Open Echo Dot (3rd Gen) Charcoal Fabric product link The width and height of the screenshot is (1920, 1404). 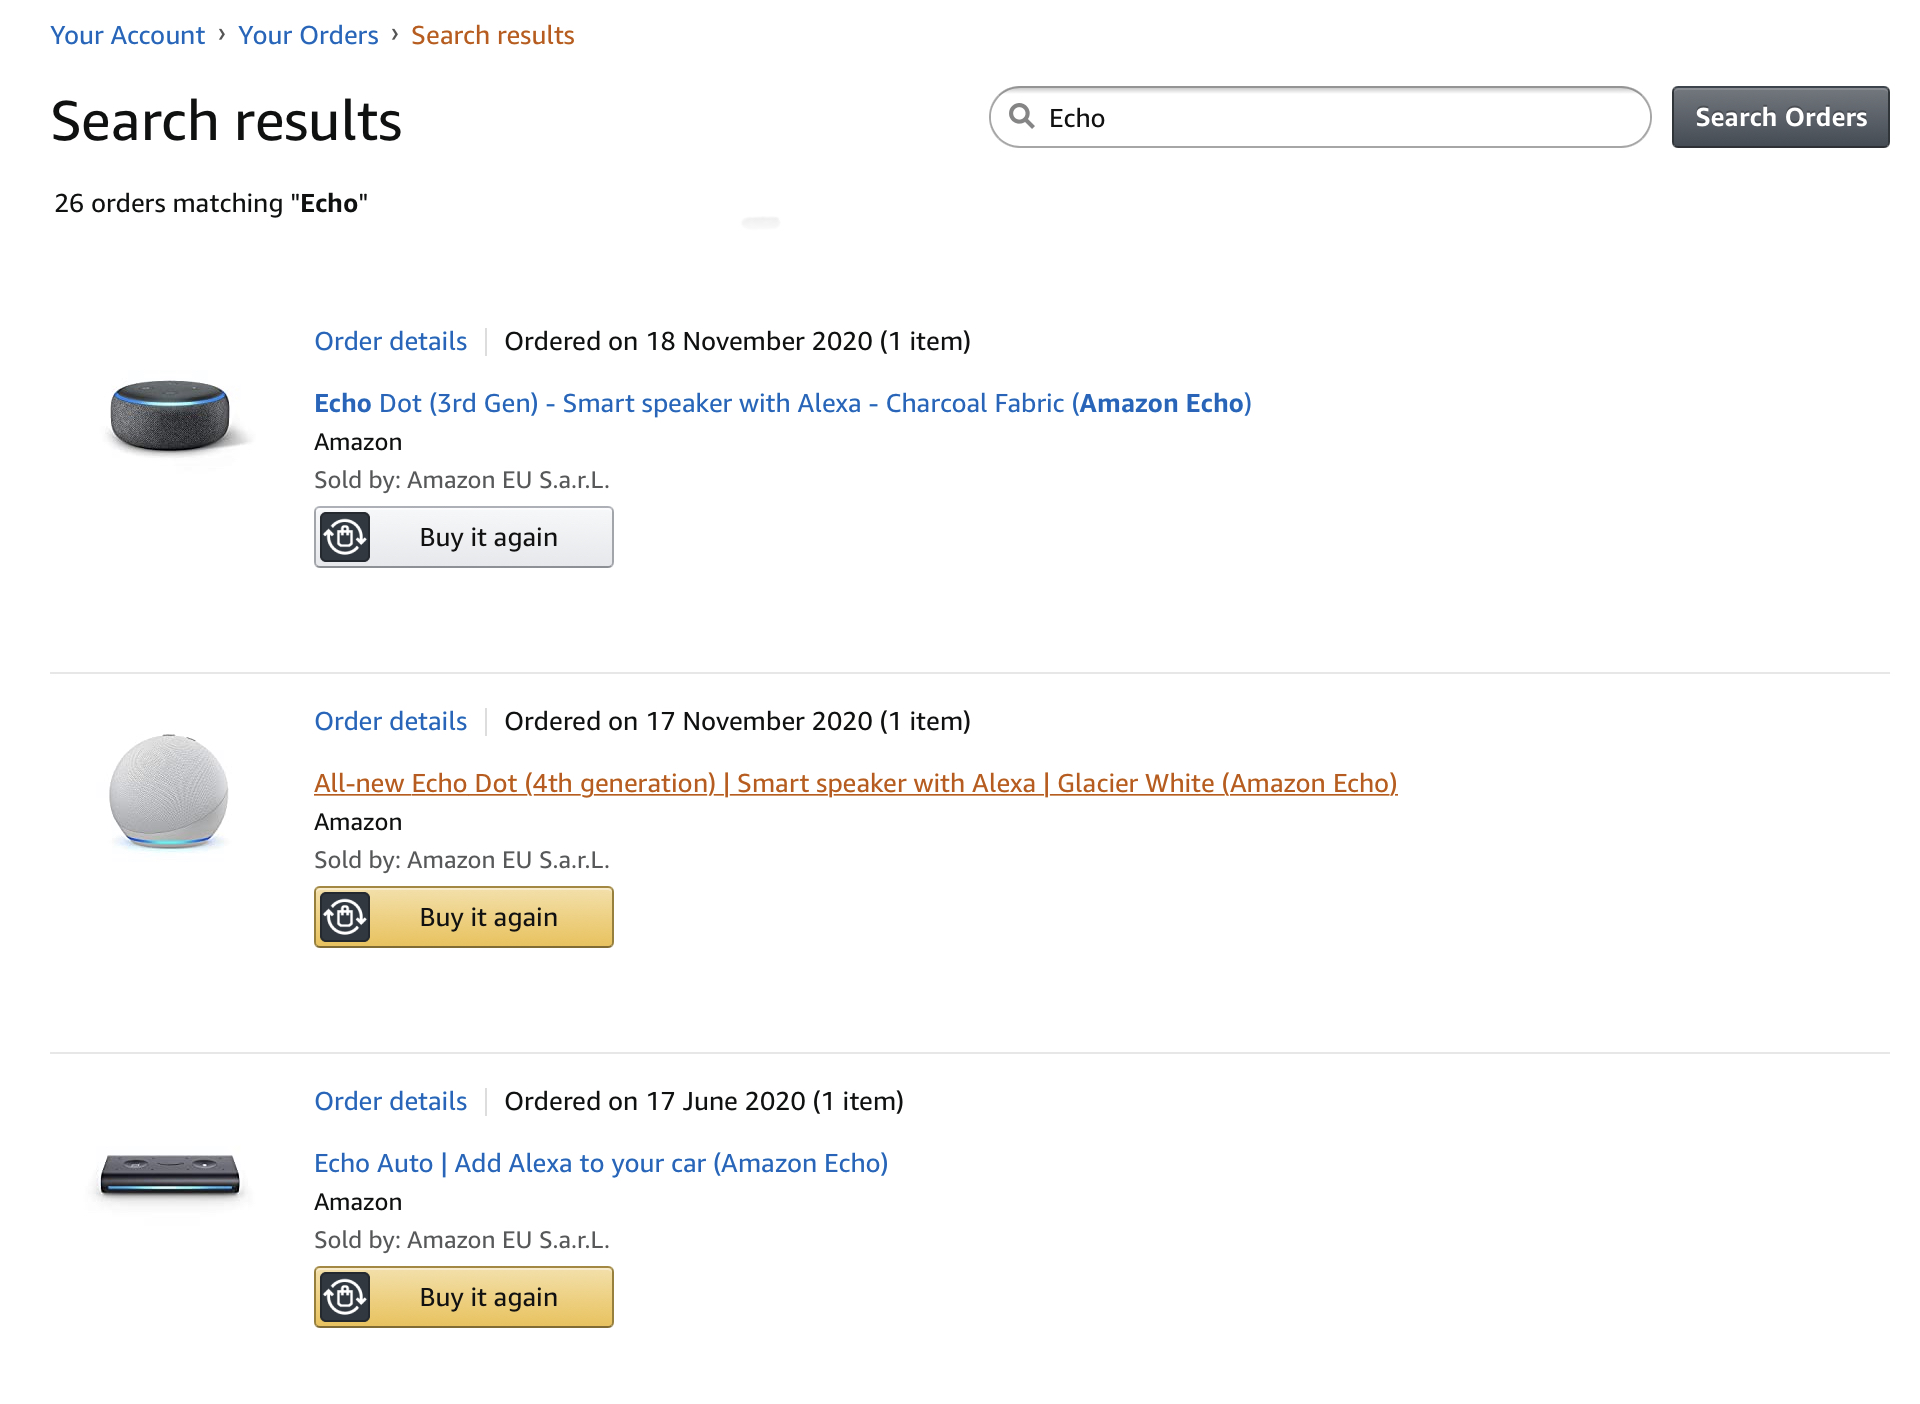(x=782, y=403)
